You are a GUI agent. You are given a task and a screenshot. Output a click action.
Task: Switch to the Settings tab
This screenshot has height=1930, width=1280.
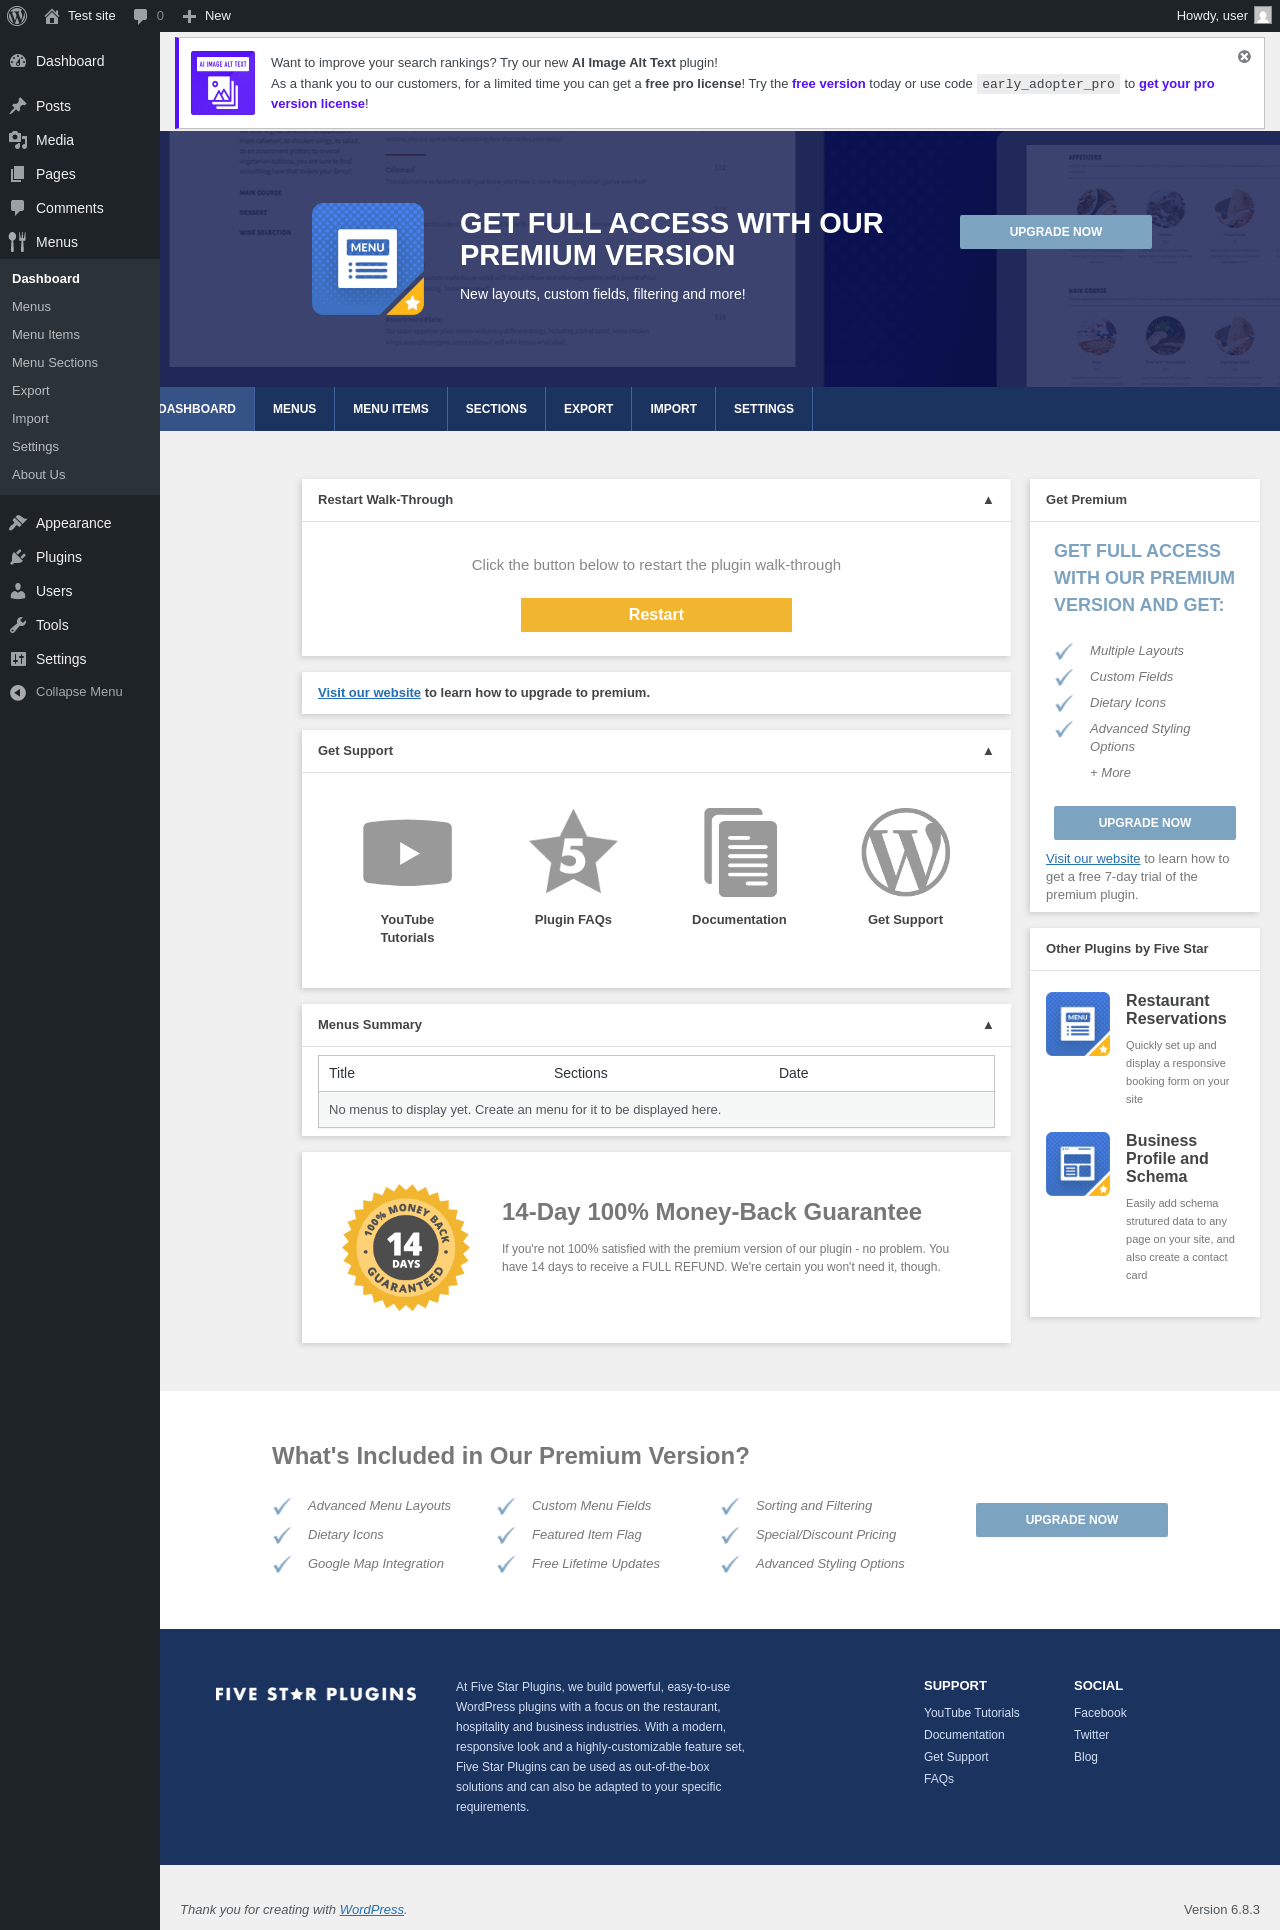(764, 409)
